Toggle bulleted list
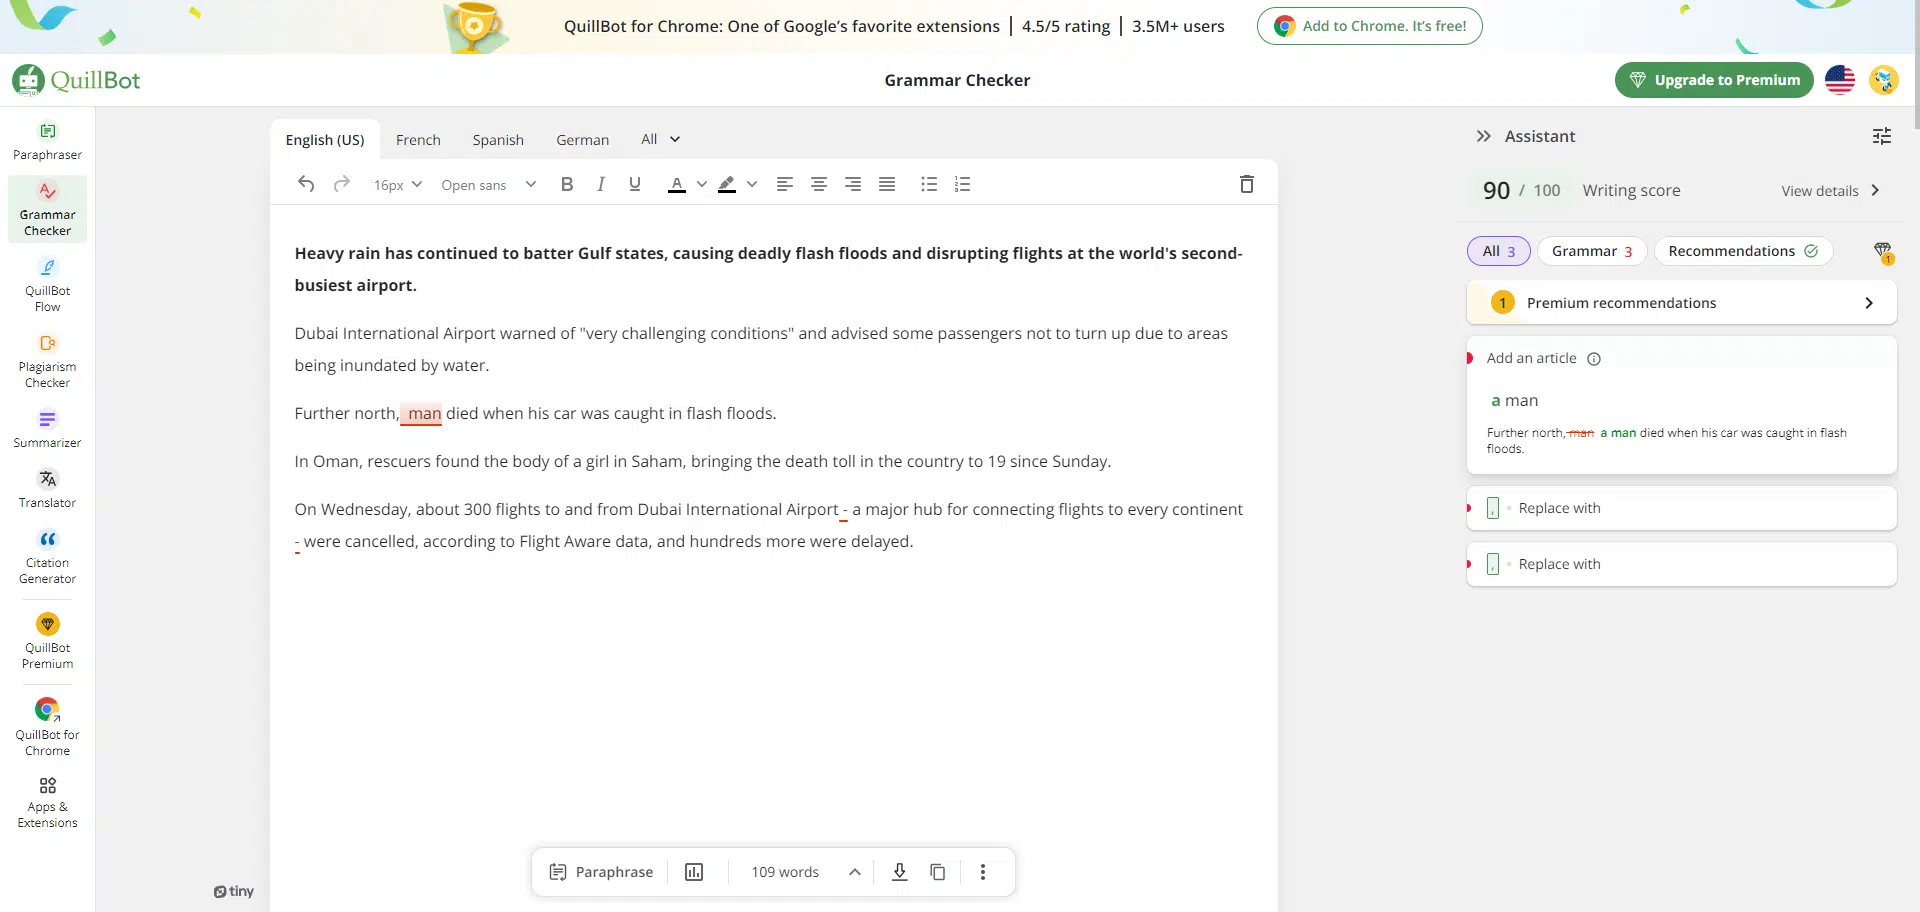 pos(929,184)
